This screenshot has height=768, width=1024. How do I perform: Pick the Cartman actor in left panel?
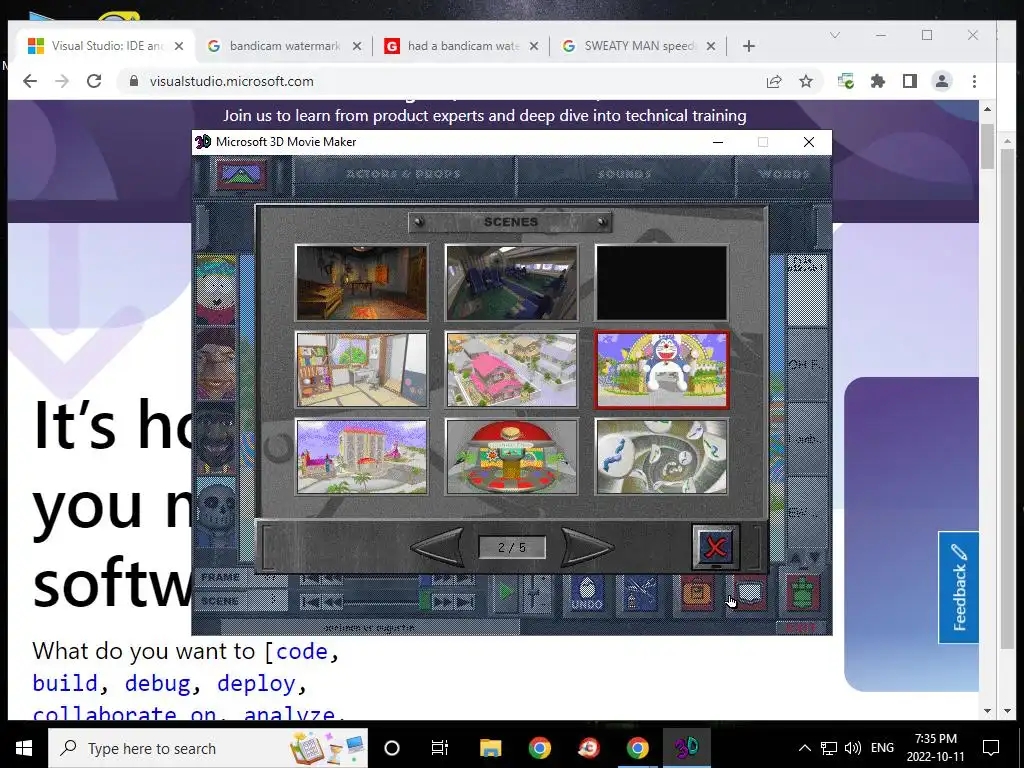pyautogui.click(x=216, y=289)
